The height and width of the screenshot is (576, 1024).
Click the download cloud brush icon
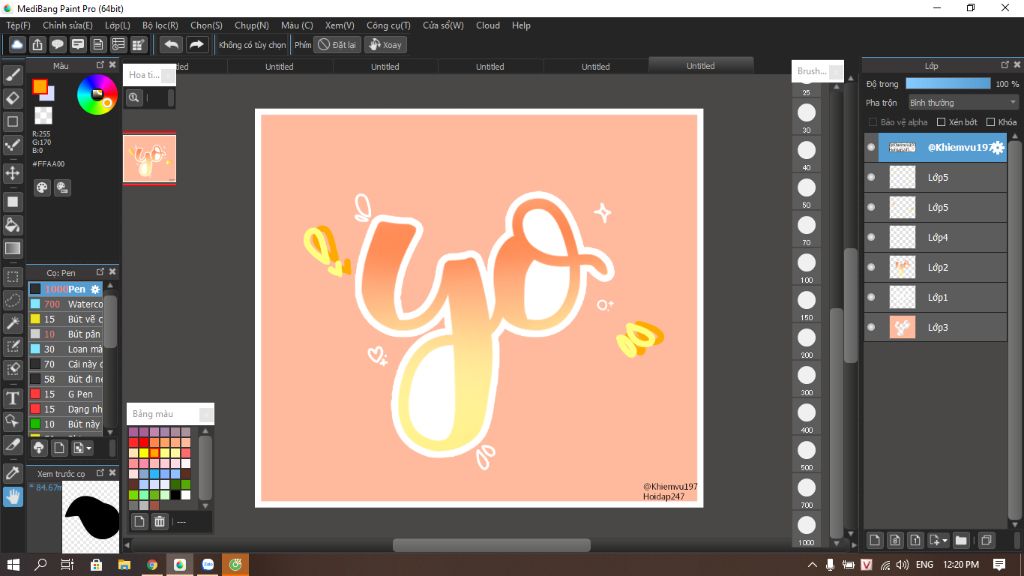point(39,448)
